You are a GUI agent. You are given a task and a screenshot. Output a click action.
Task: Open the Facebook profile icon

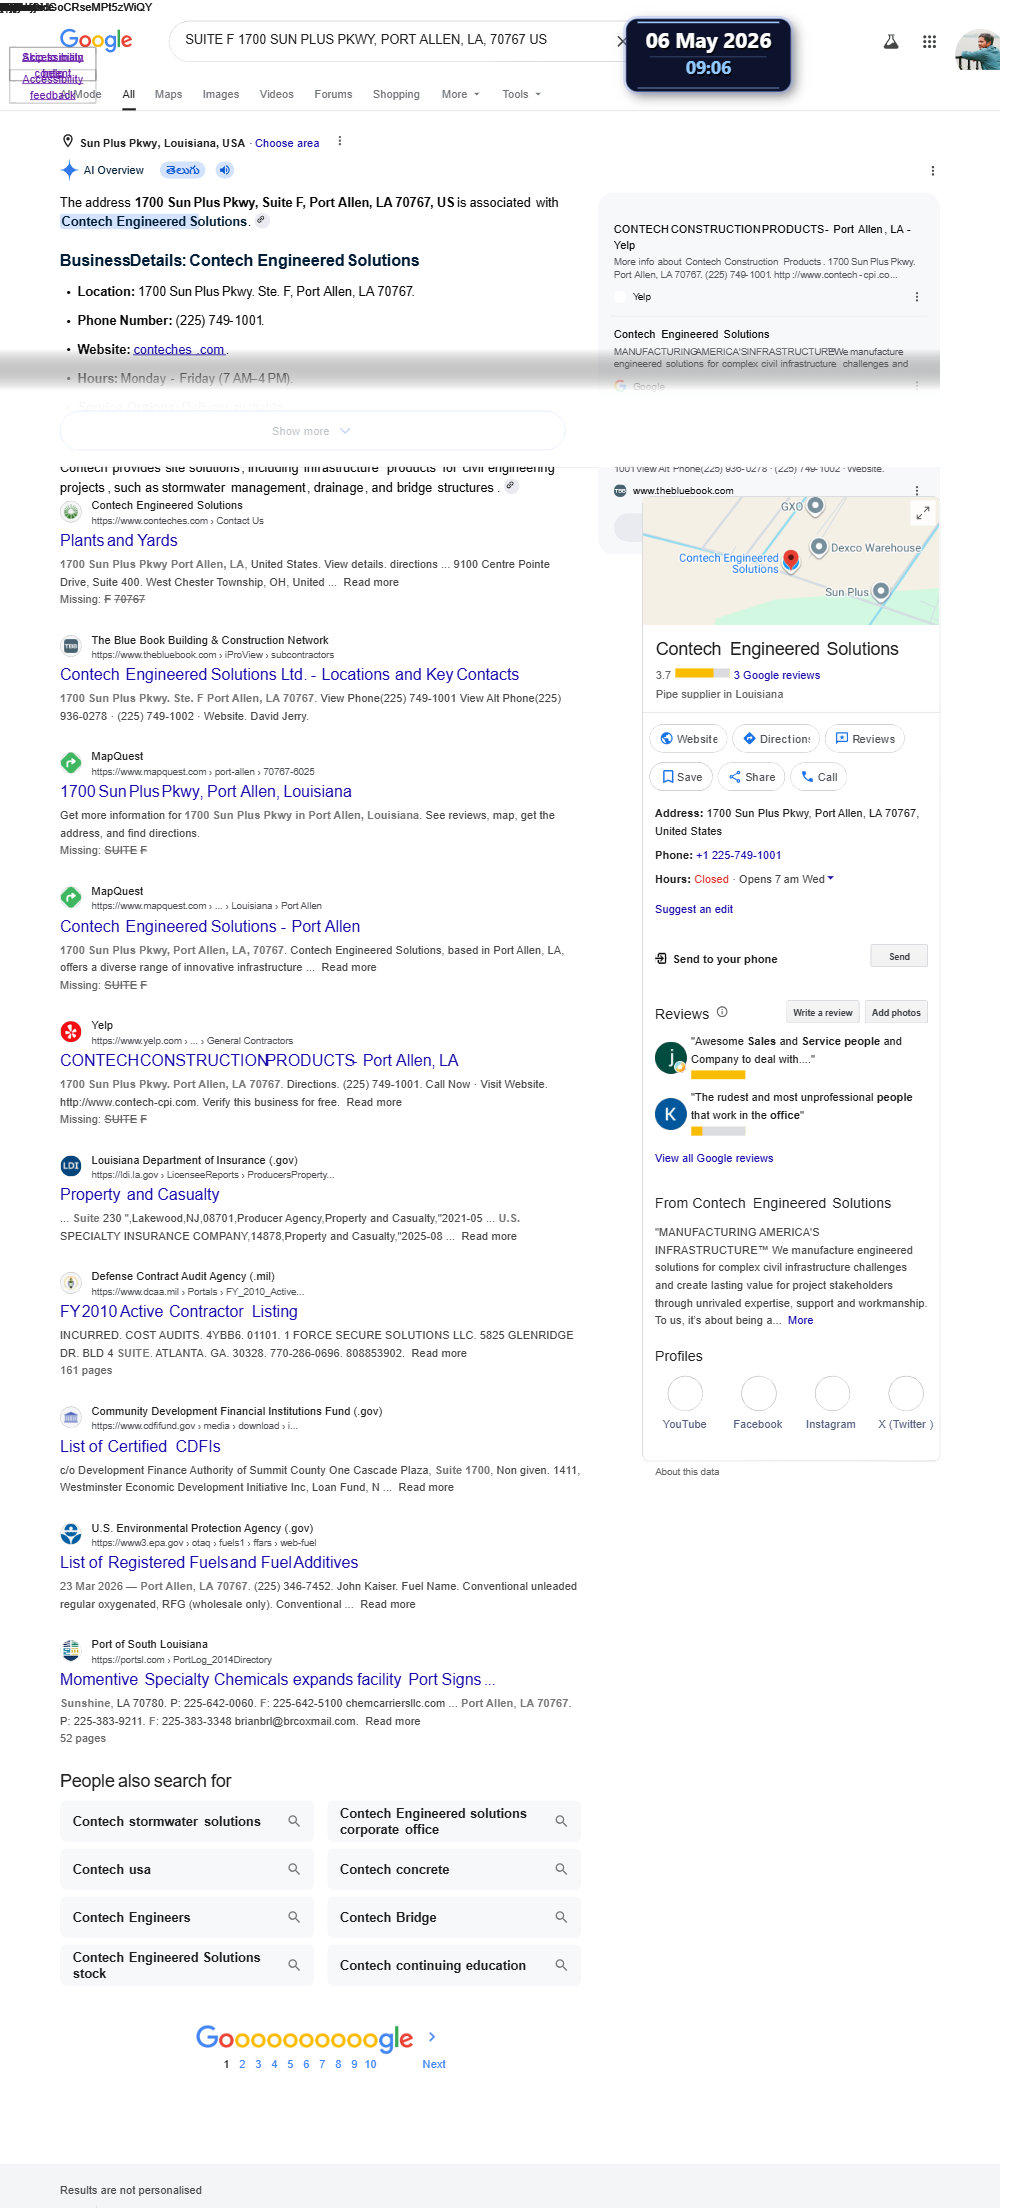pos(759,1393)
